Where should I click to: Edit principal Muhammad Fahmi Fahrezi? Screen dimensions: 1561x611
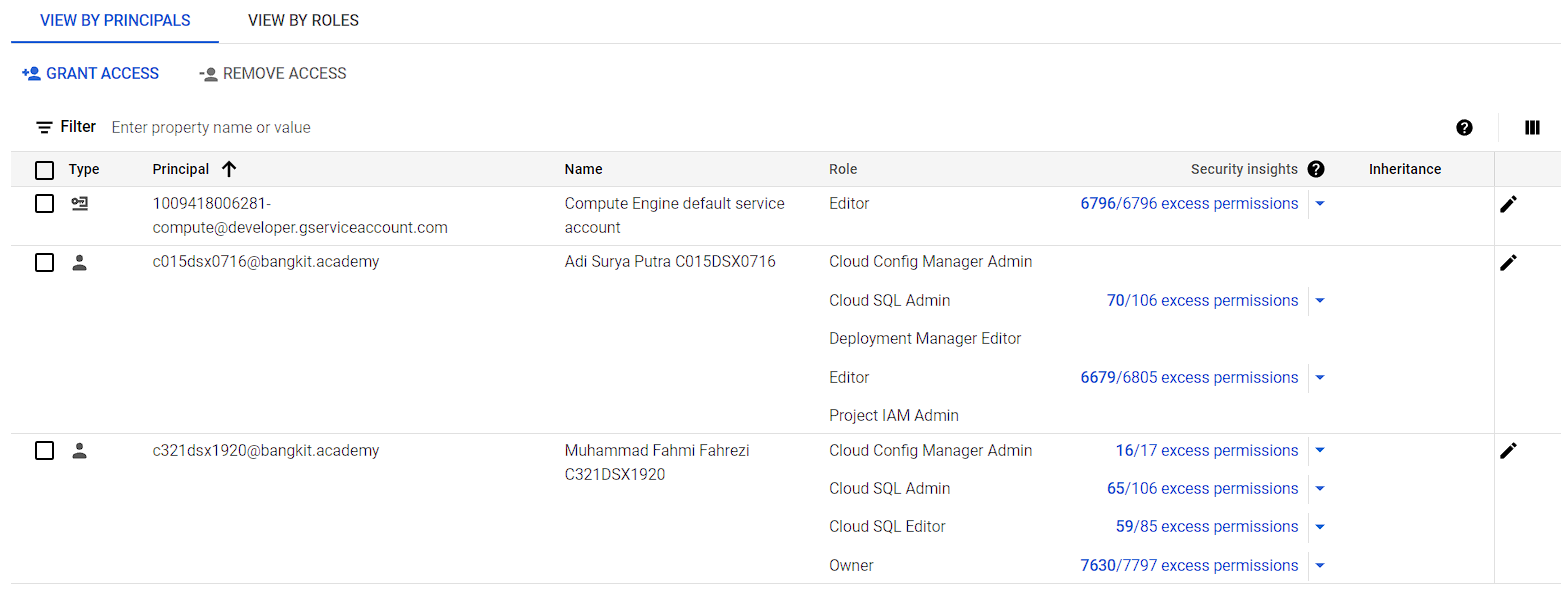pos(1508,451)
